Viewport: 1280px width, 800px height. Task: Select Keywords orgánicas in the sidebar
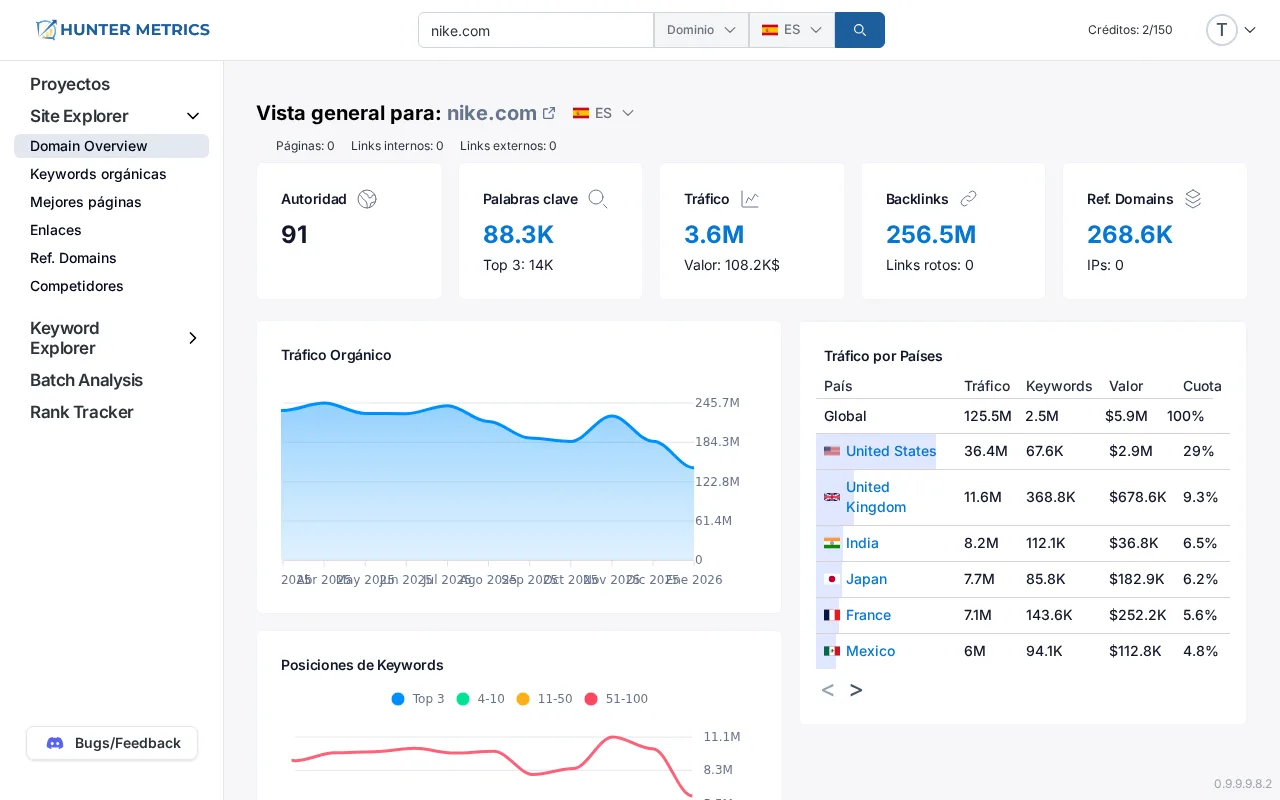coord(98,174)
